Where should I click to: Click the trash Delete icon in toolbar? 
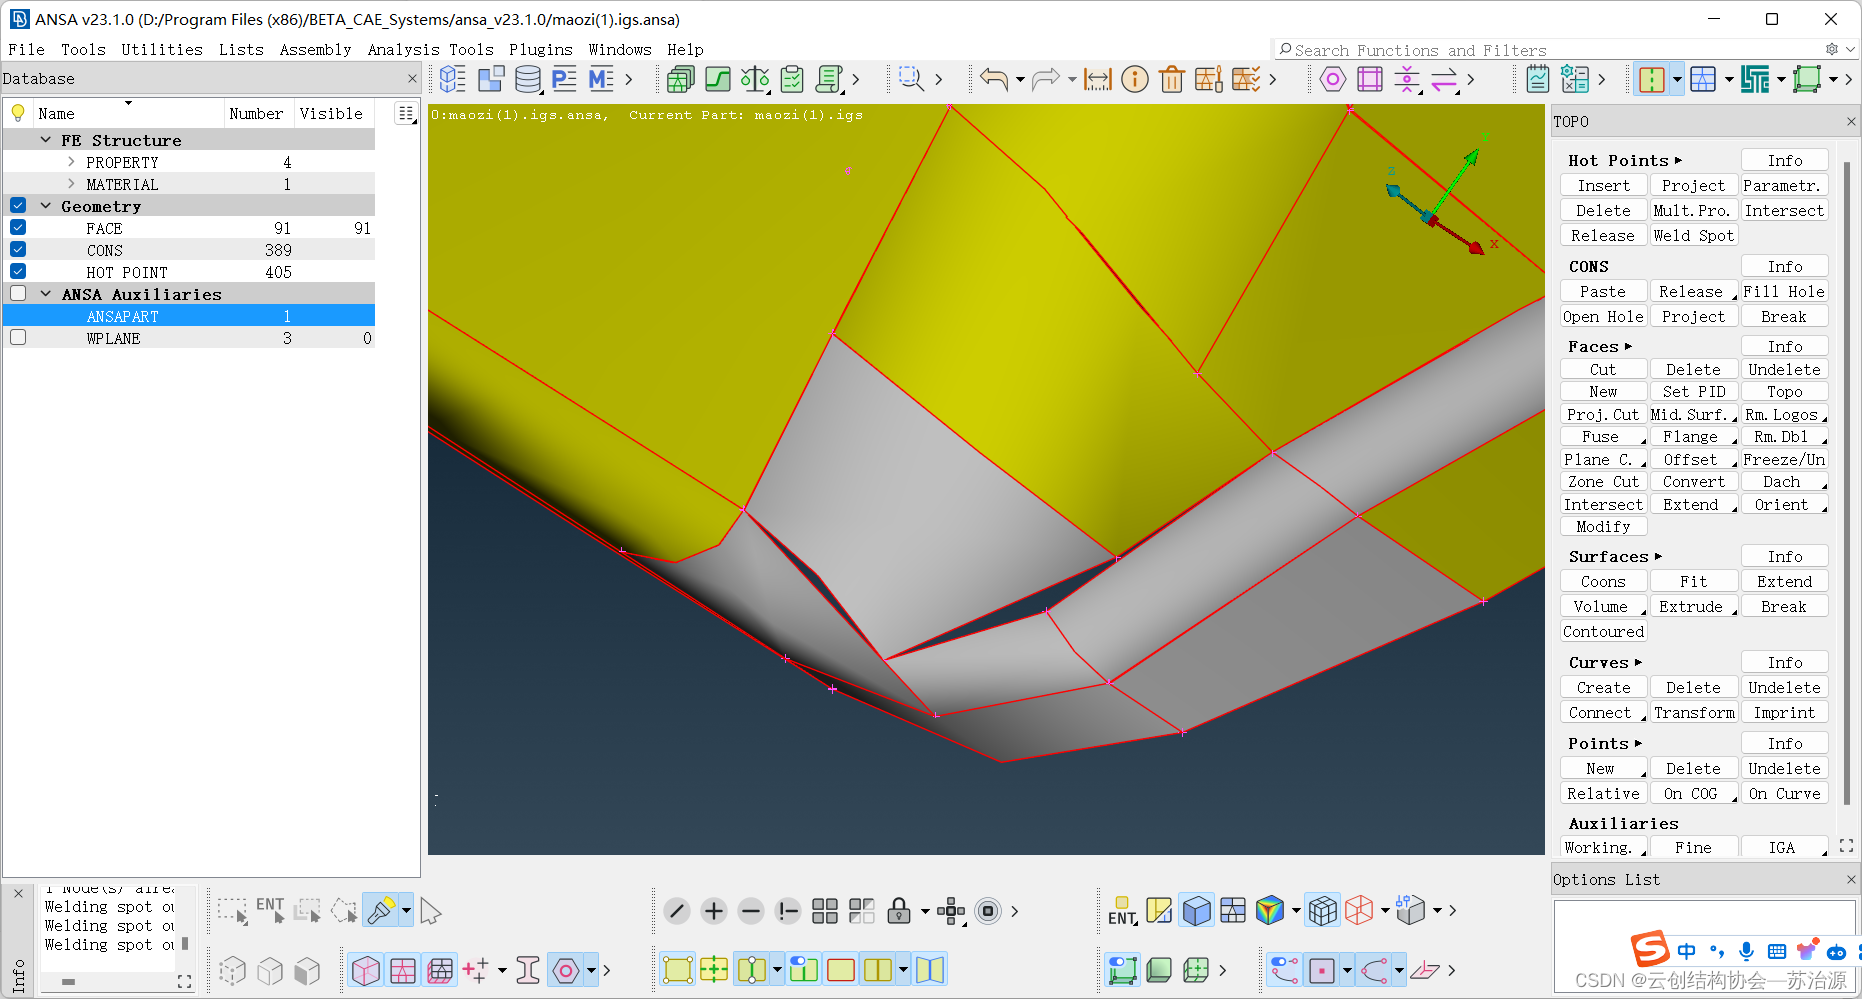coord(1172,80)
